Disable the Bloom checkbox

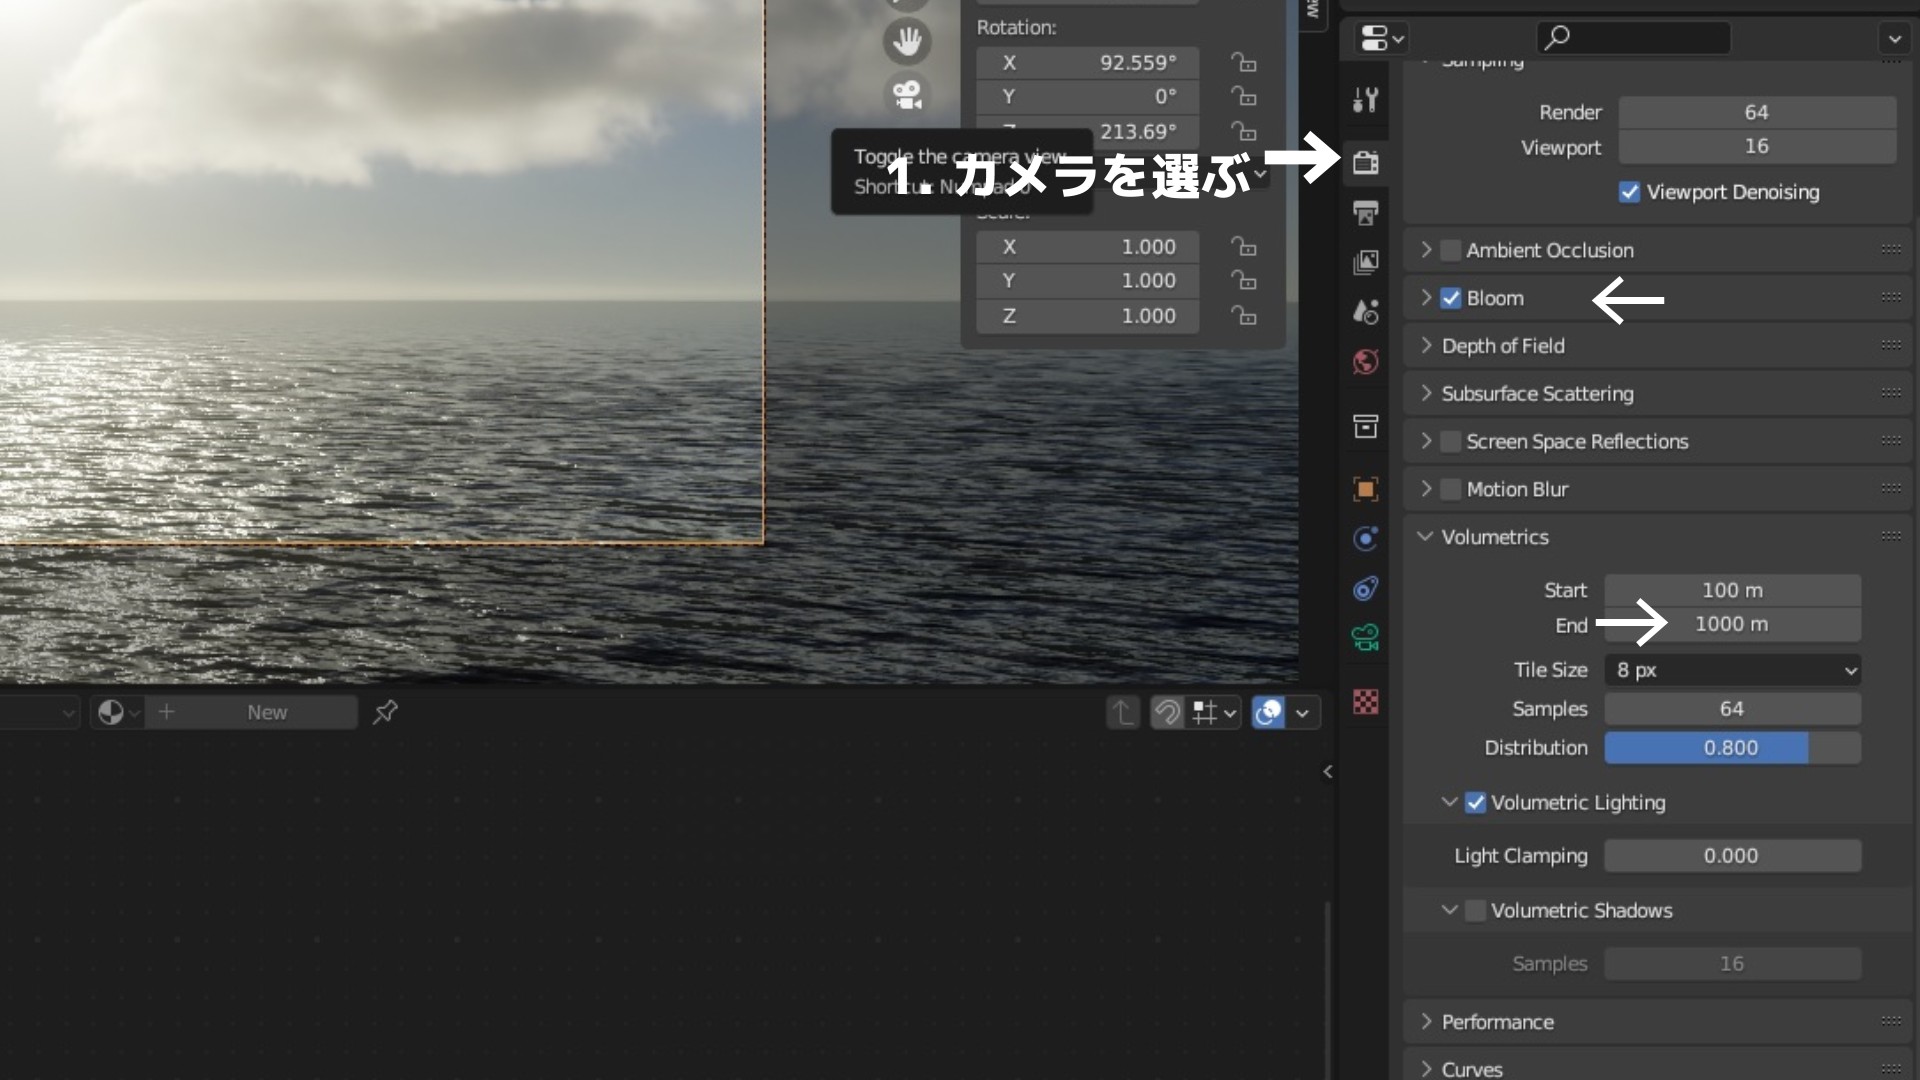point(1451,298)
